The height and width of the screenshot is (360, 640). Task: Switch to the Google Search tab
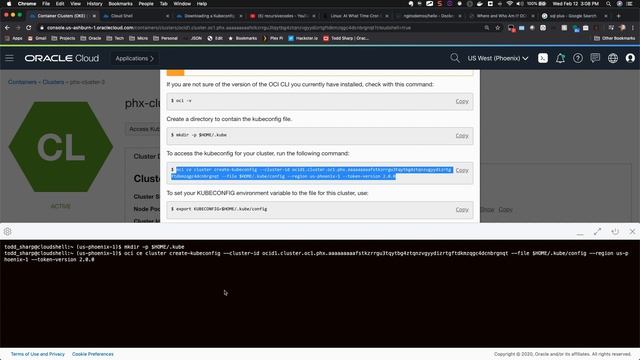573,16
